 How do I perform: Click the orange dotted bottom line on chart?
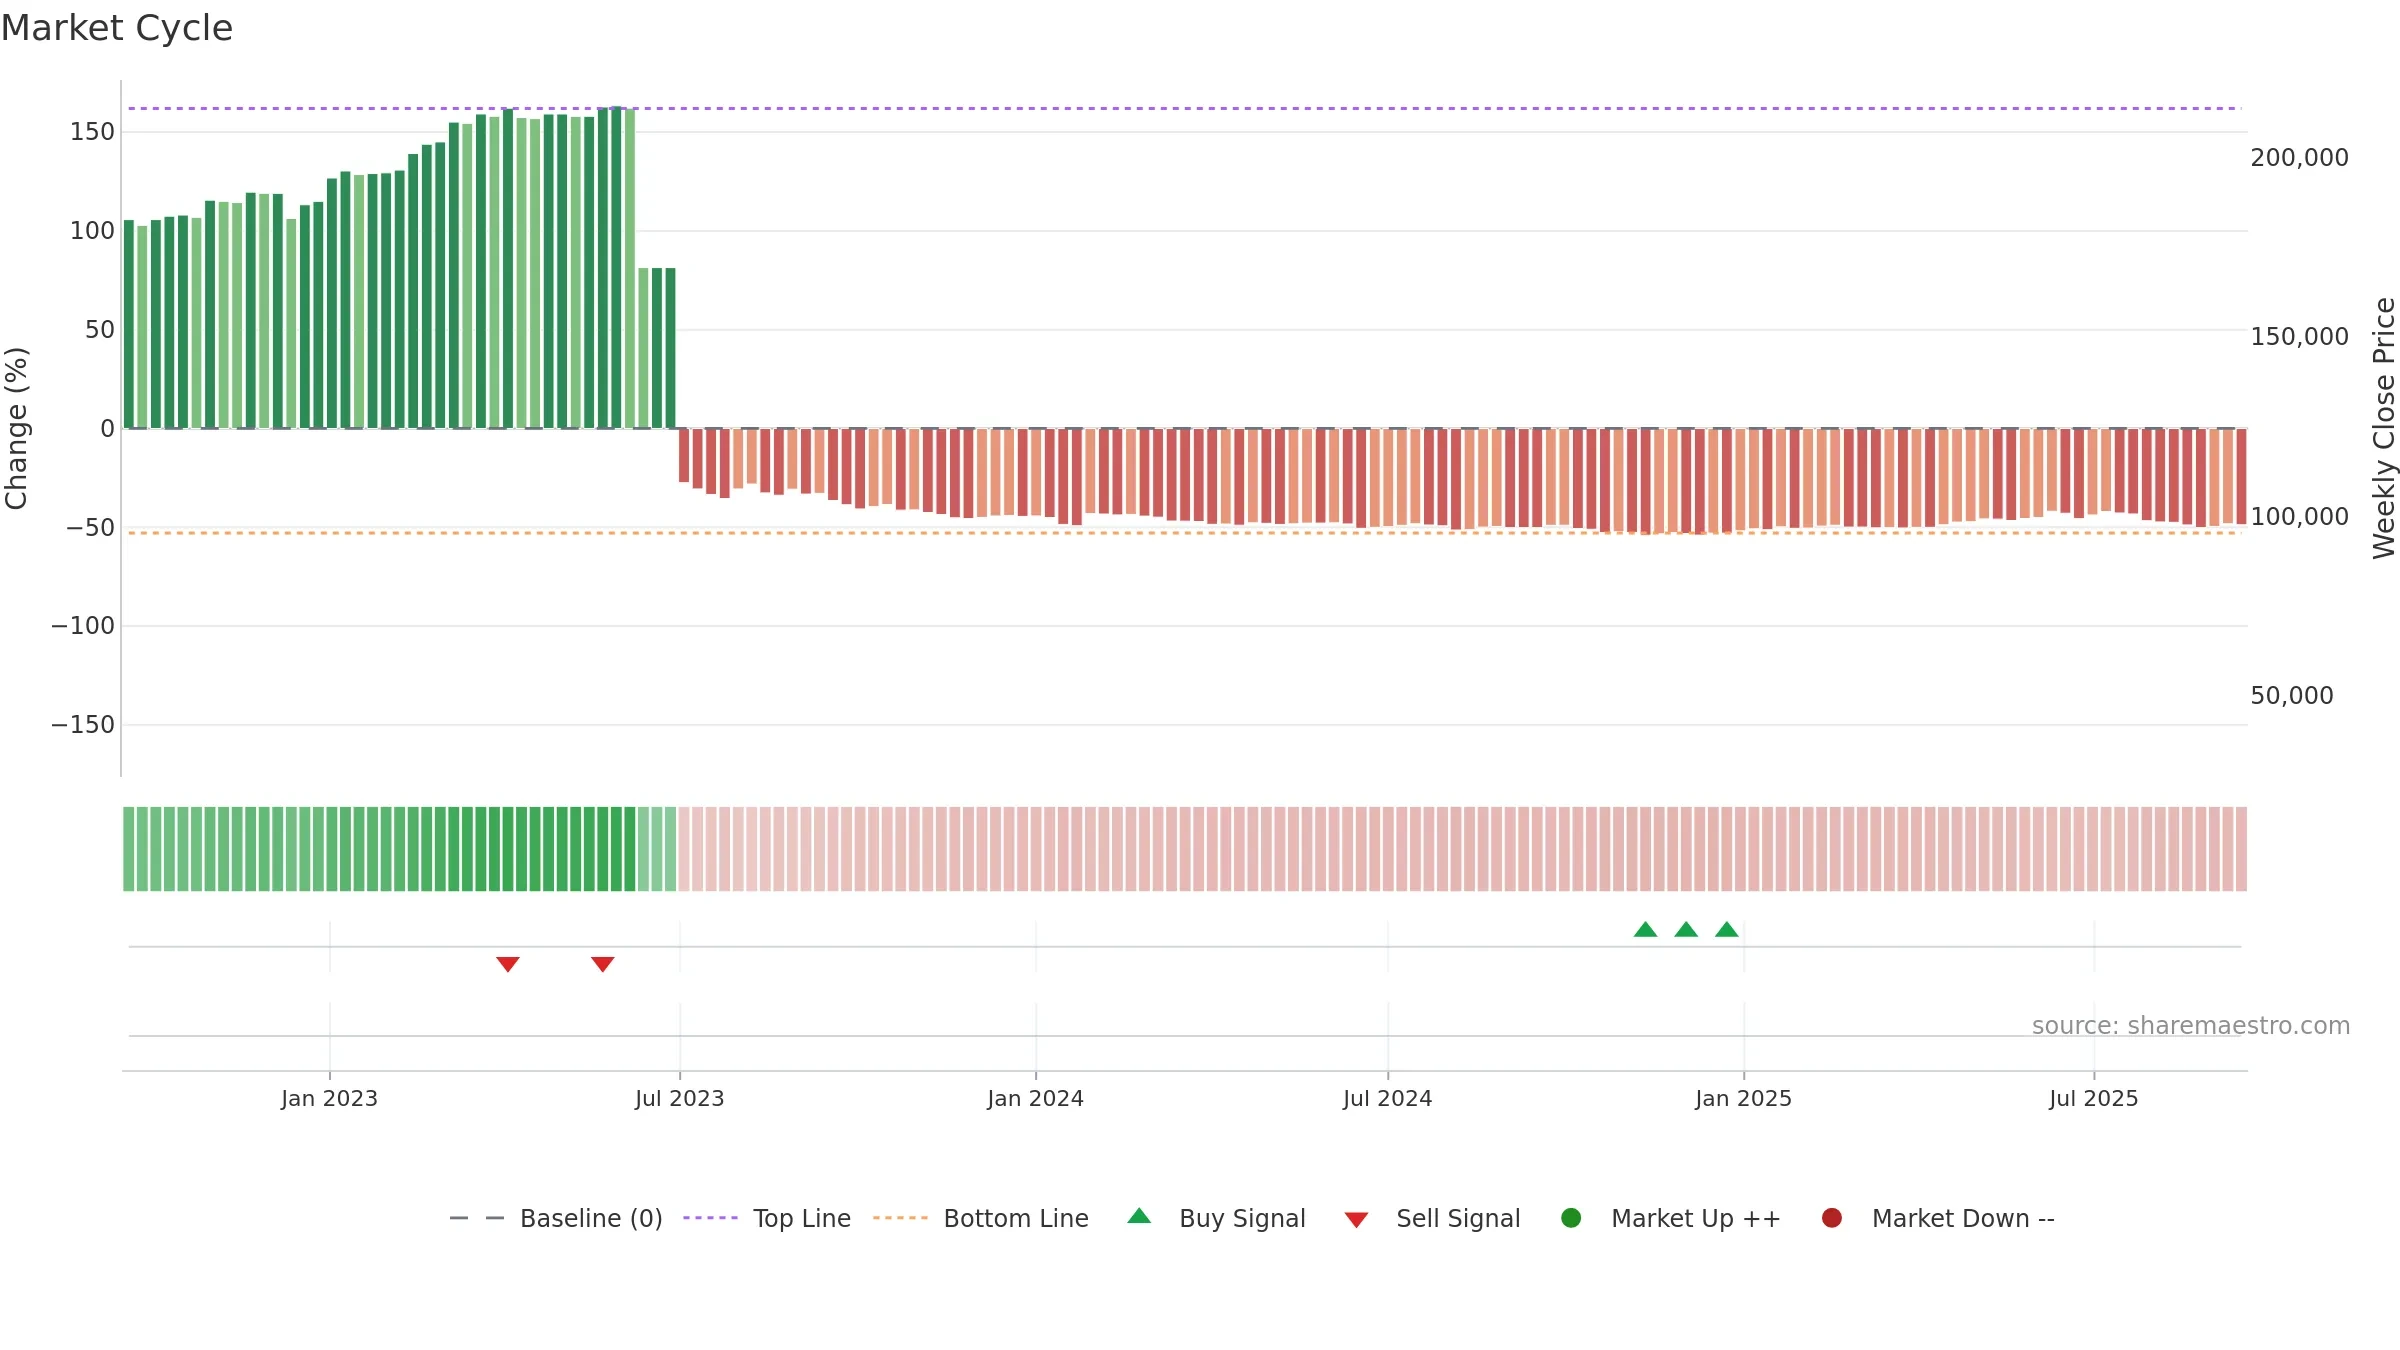coord(1185,533)
